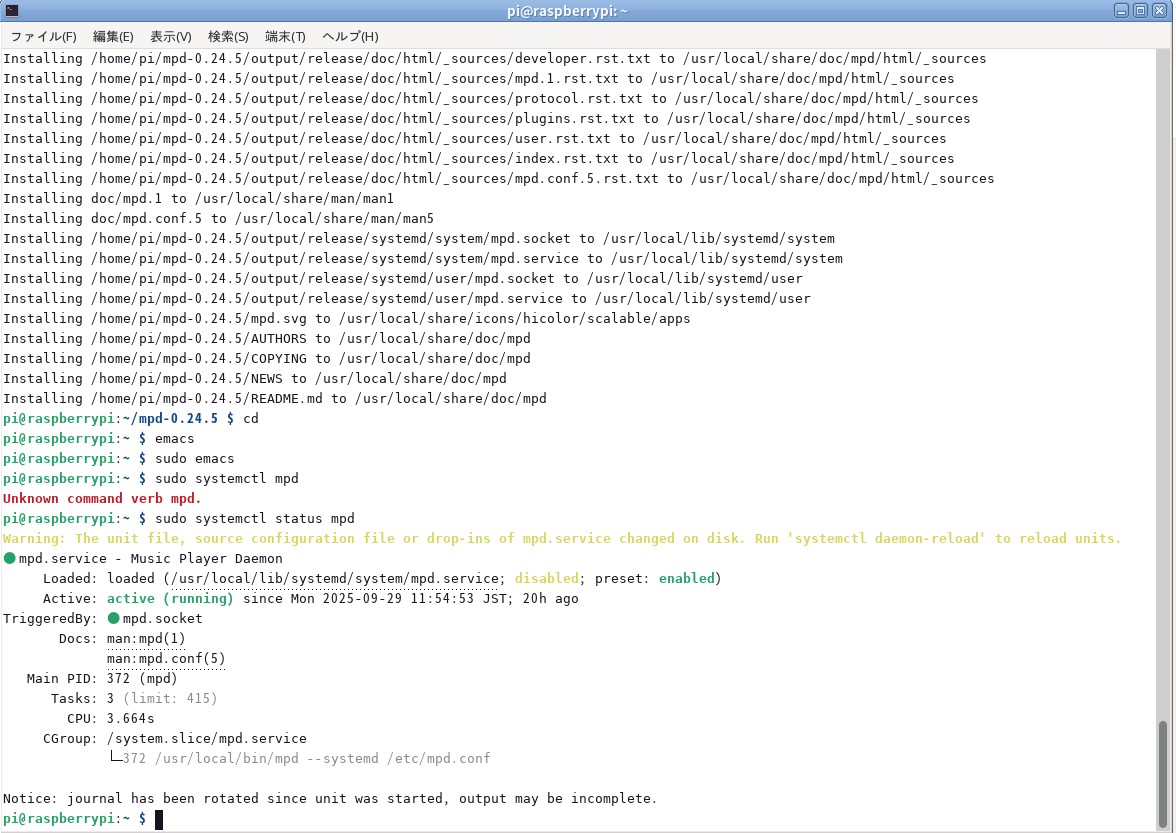Minimize the terminal window

1122,11
